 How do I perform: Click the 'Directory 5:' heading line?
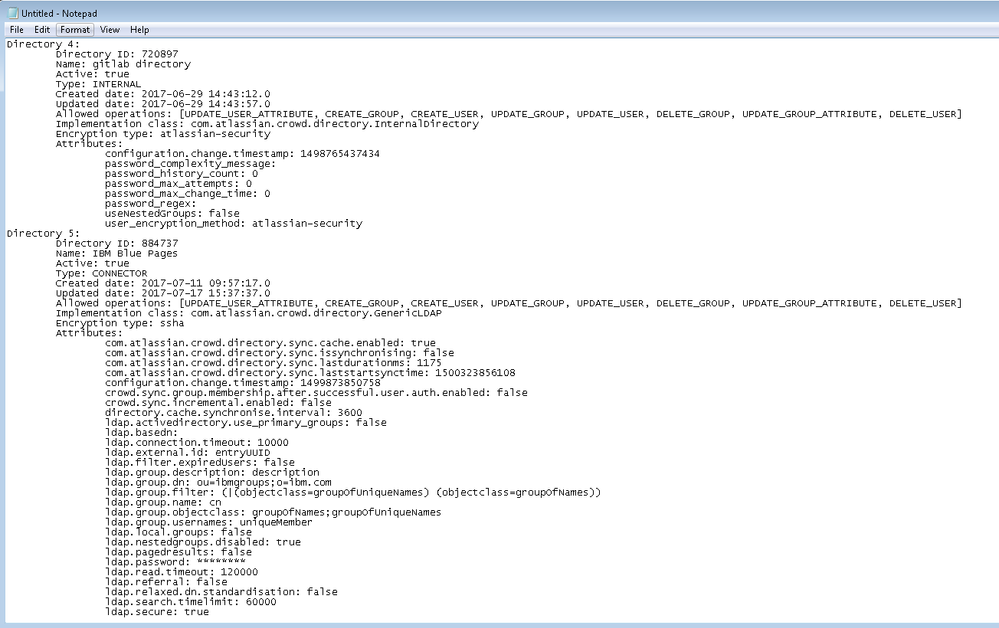[x=43, y=233]
